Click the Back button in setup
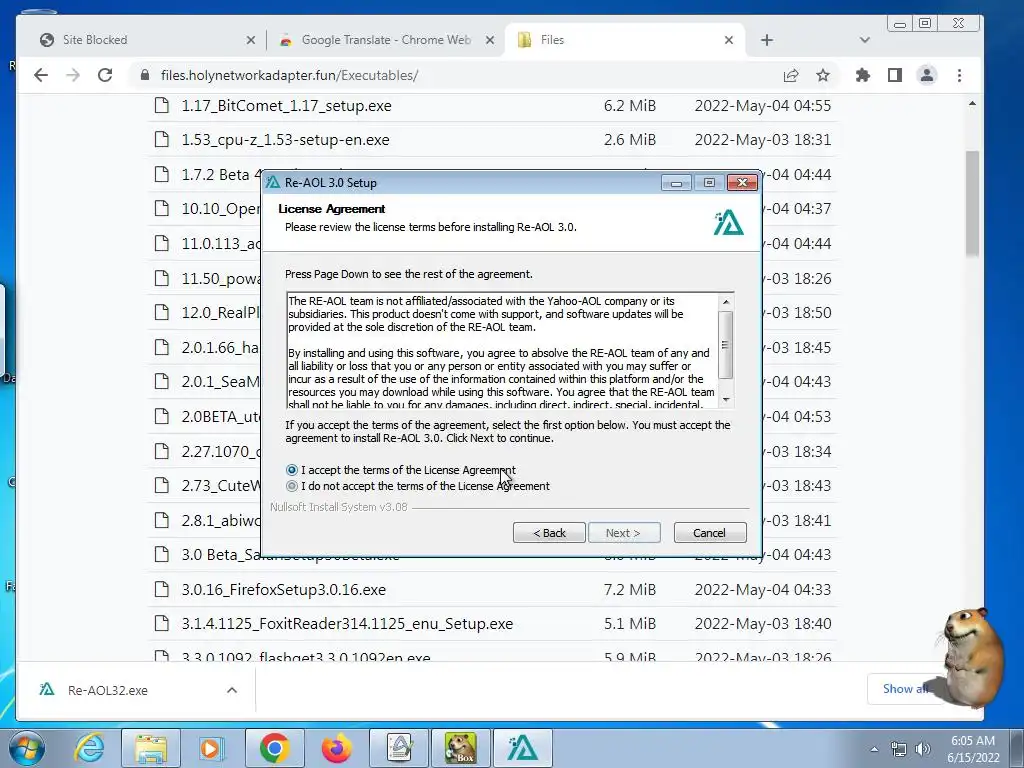The image size is (1024, 768). pos(549,533)
